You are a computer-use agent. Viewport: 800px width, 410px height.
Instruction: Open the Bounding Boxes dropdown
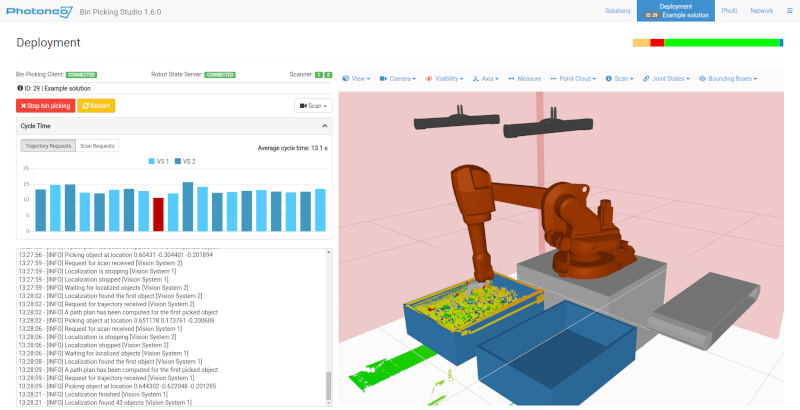tap(728, 79)
